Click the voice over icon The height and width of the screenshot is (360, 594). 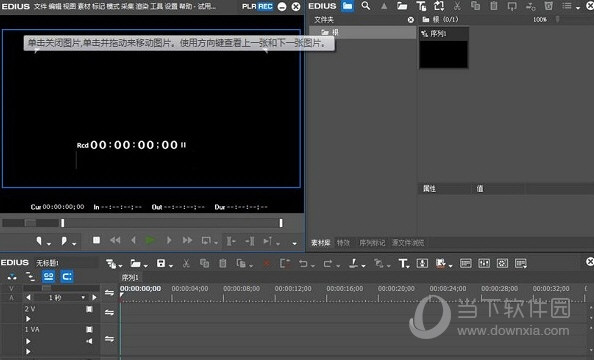tap(422, 263)
